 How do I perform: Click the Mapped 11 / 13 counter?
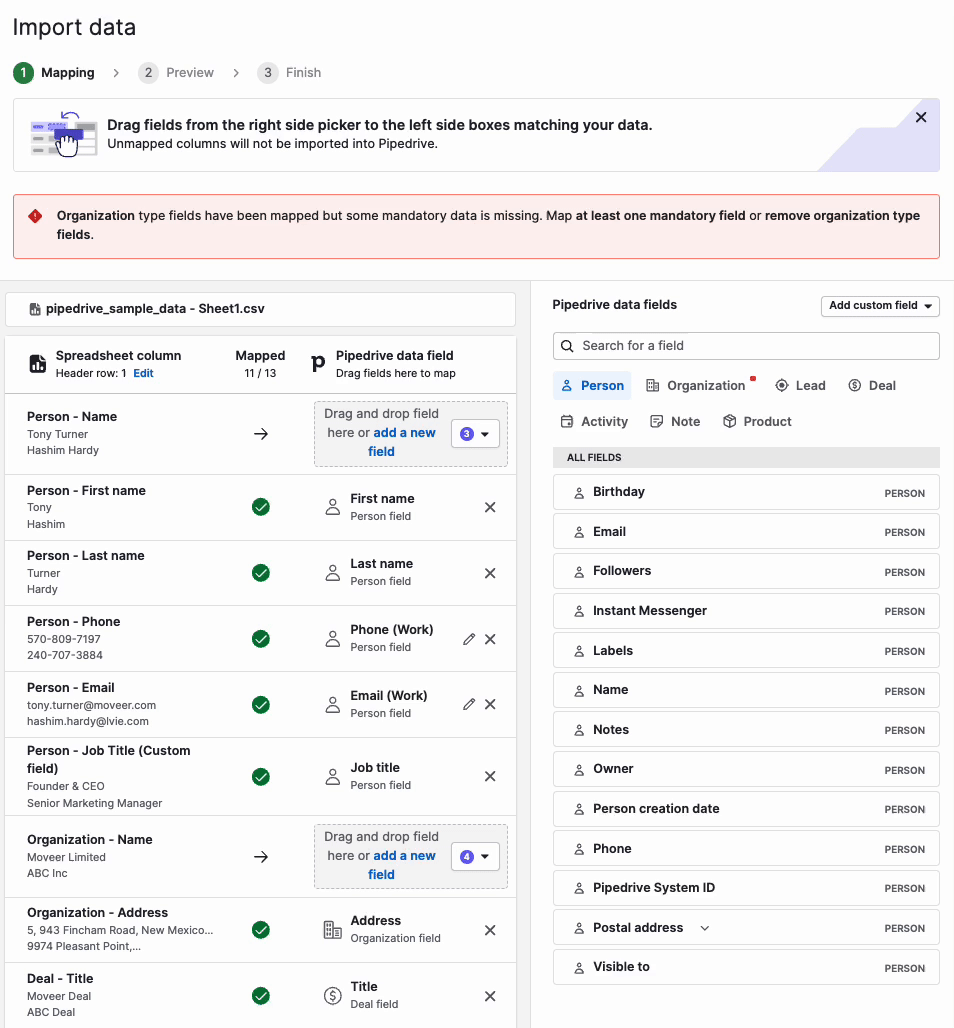click(x=260, y=364)
